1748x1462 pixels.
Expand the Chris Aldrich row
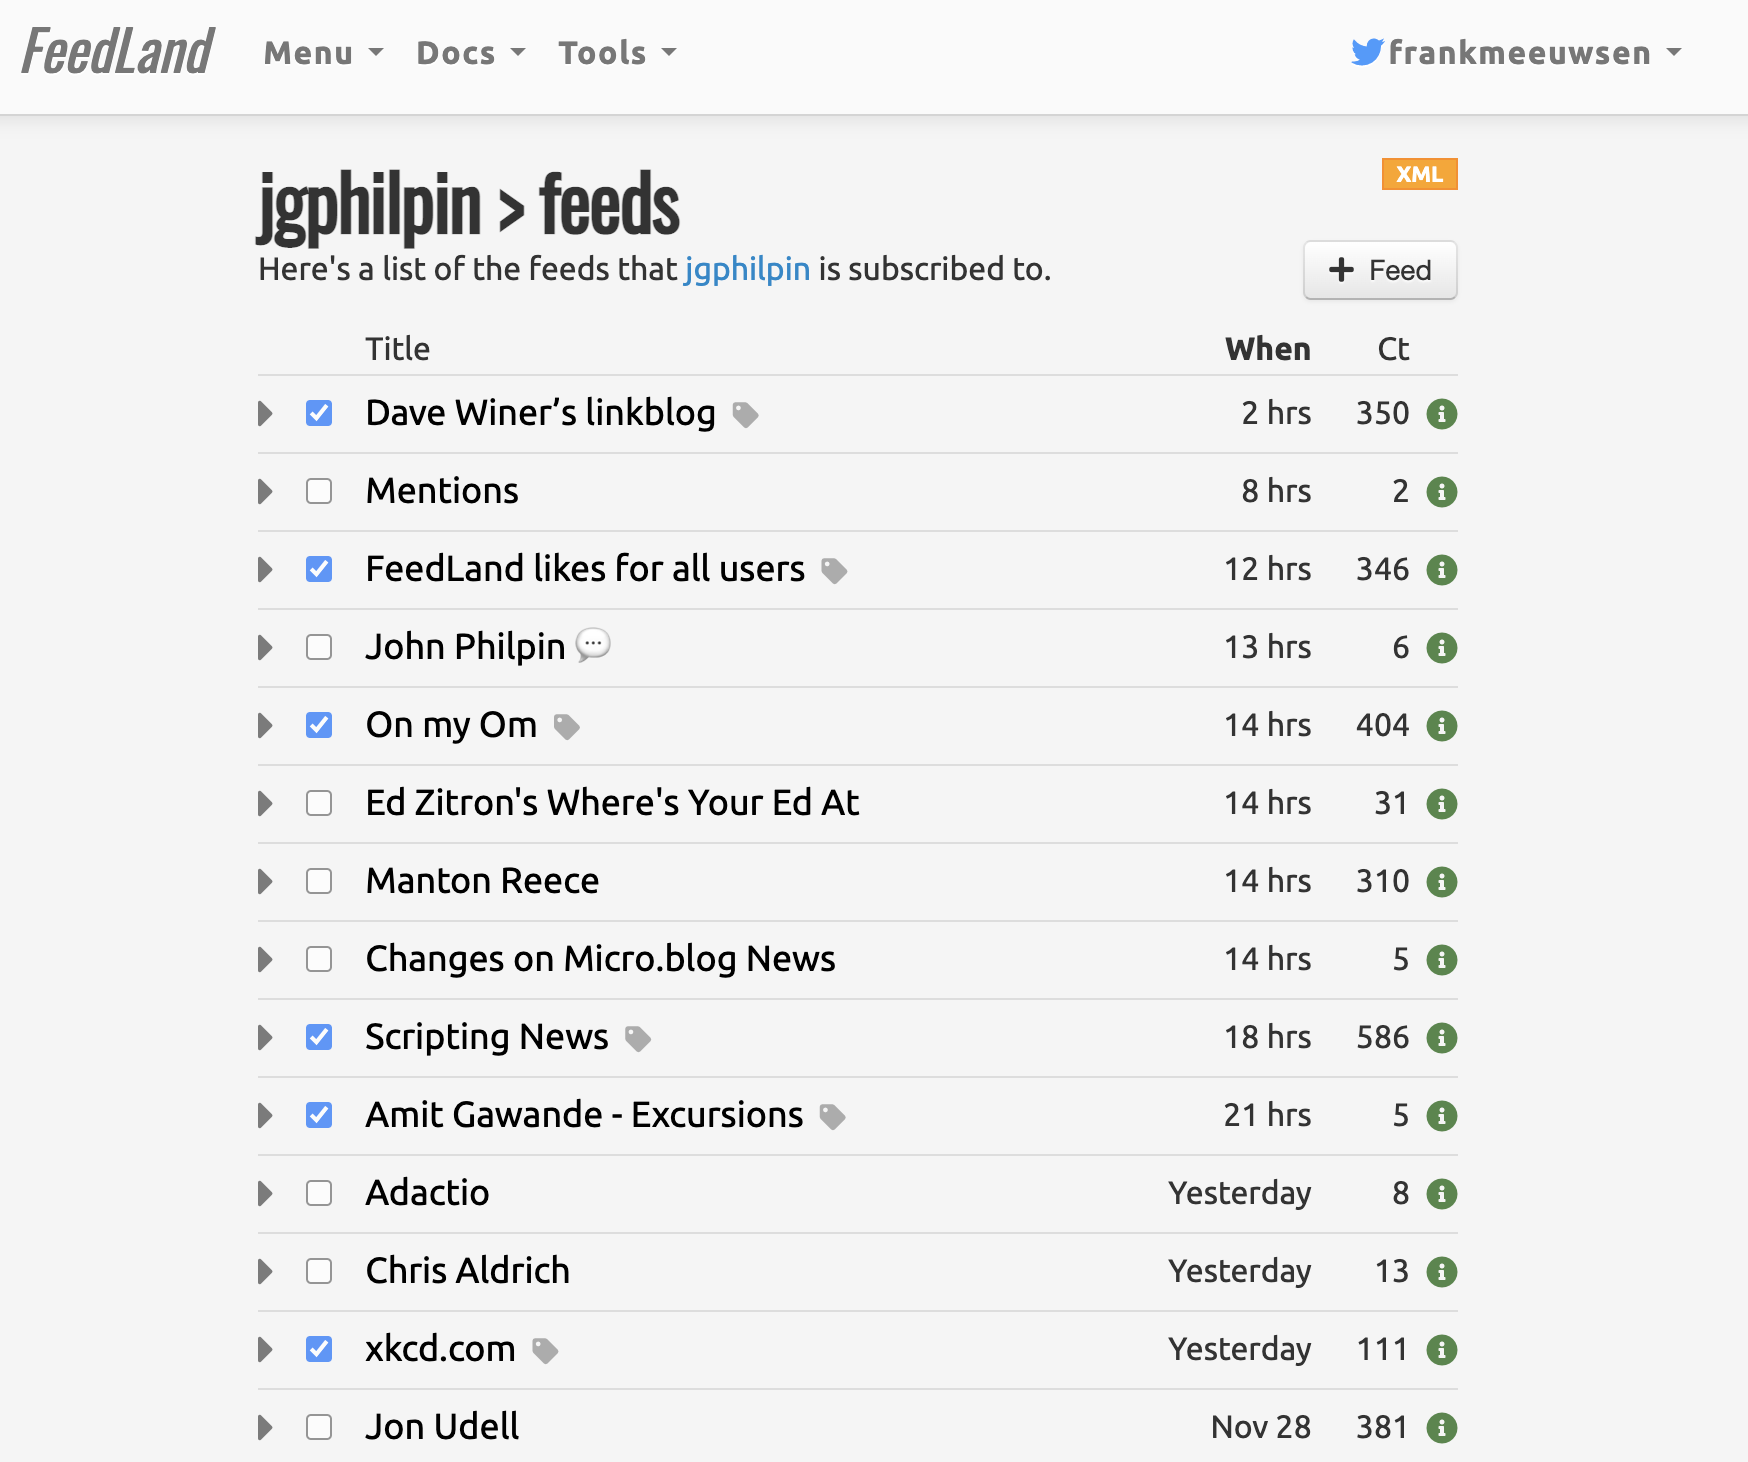(x=265, y=1271)
